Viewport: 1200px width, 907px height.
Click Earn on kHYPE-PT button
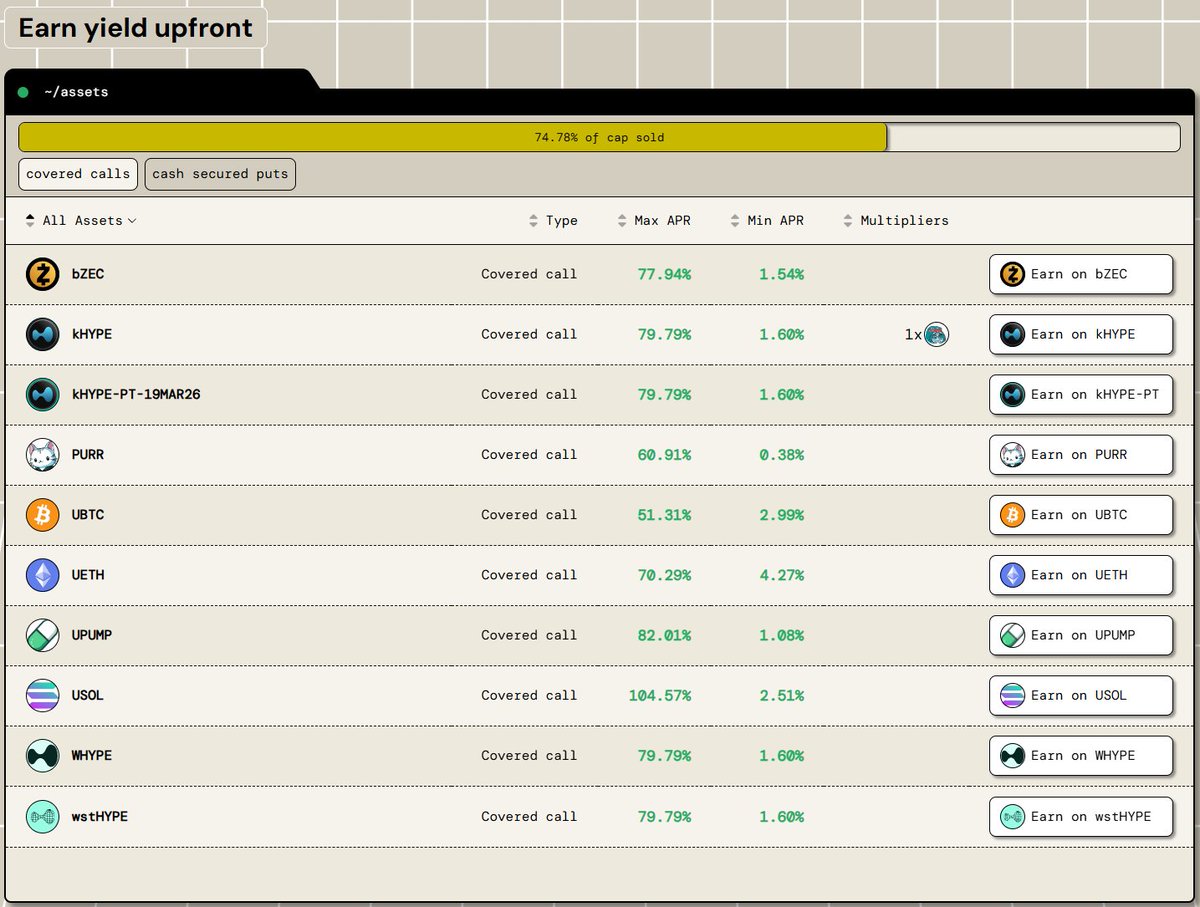1080,394
